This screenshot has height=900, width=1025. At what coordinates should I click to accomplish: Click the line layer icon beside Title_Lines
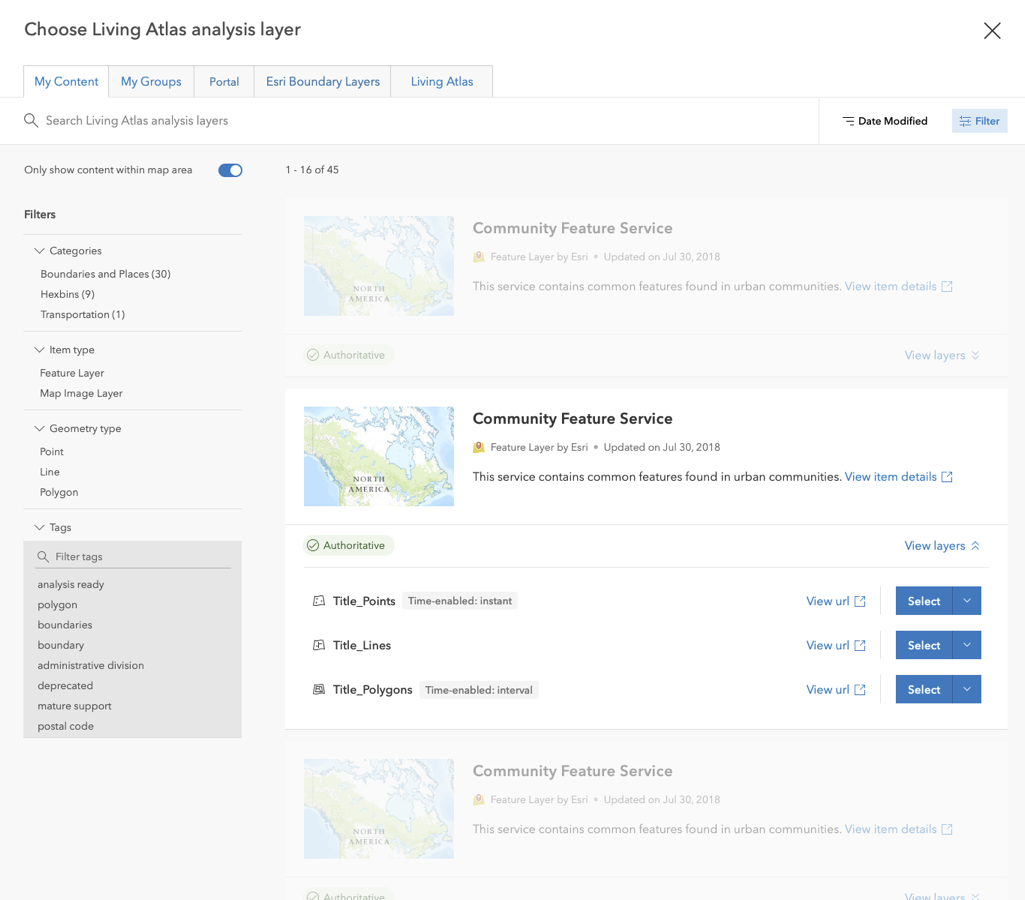[319, 645]
